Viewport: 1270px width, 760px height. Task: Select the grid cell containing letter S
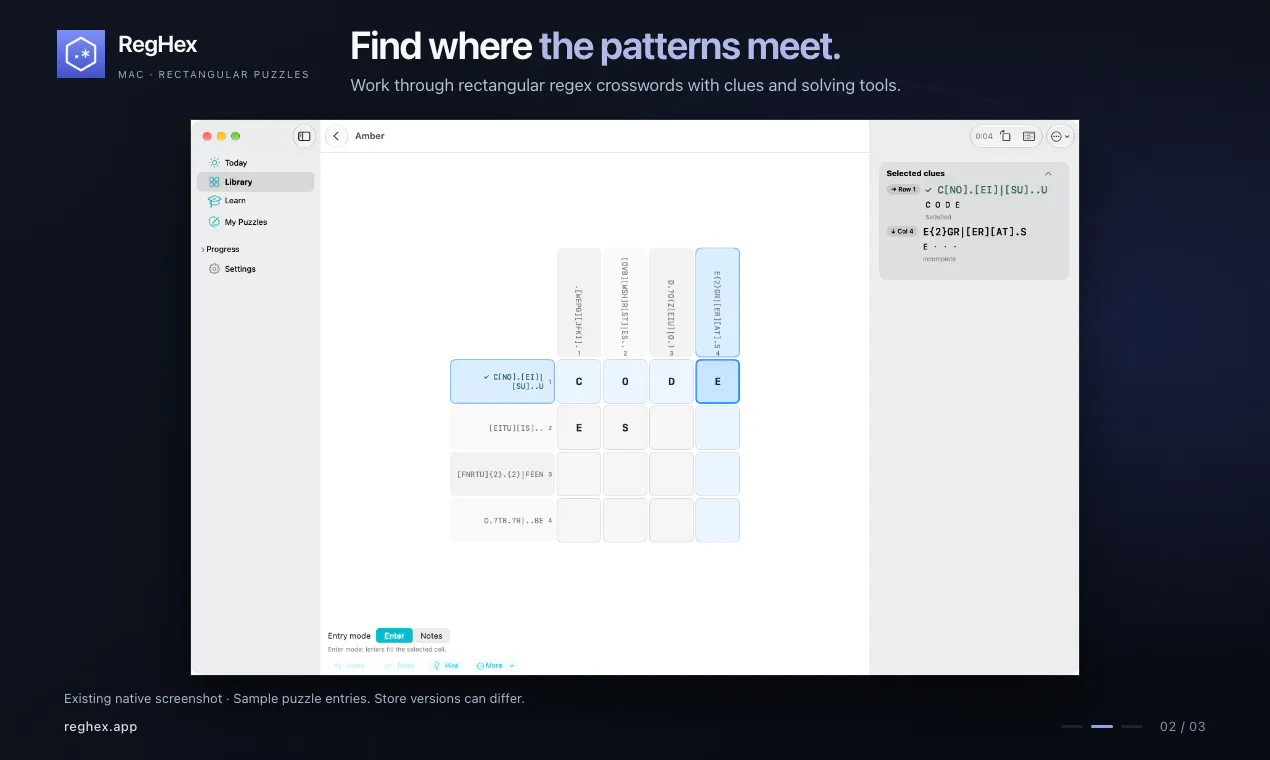[x=625, y=428]
